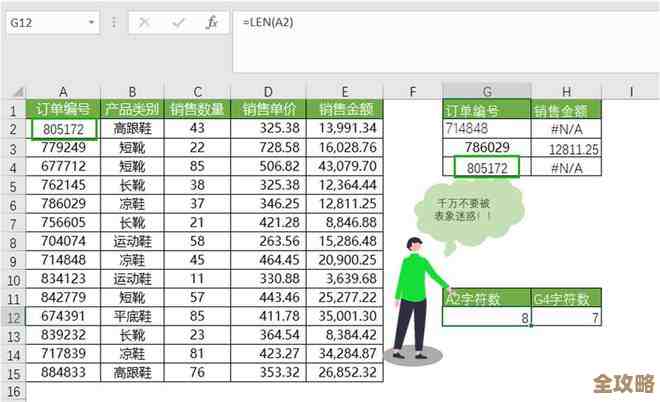Click cell A4 with 677712
Image resolution: width=660 pixels, height=402 pixels.
pyautogui.click(x=63, y=166)
